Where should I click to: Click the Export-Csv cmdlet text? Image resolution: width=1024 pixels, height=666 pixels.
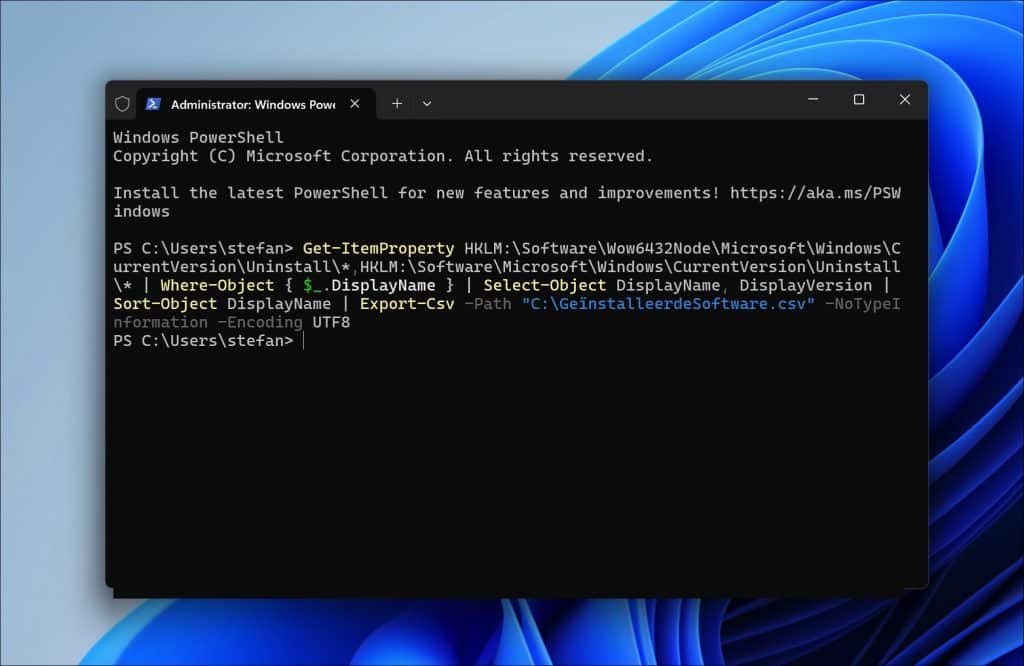pyautogui.click(x=407, y=304)
